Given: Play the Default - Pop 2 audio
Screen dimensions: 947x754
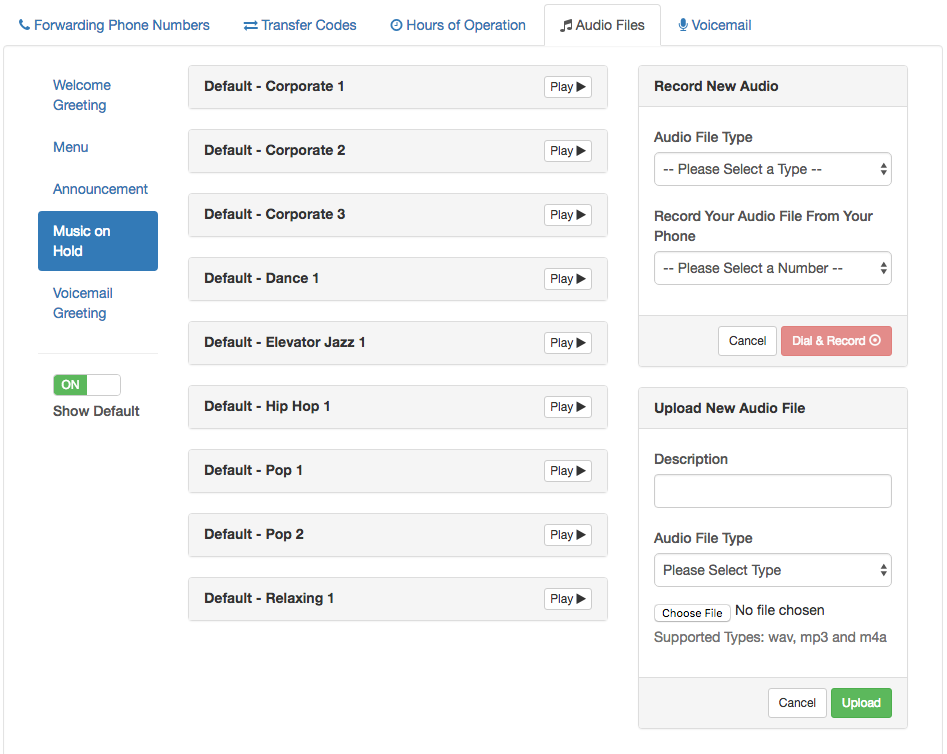Looking at the screenshot, I should 567,535.
